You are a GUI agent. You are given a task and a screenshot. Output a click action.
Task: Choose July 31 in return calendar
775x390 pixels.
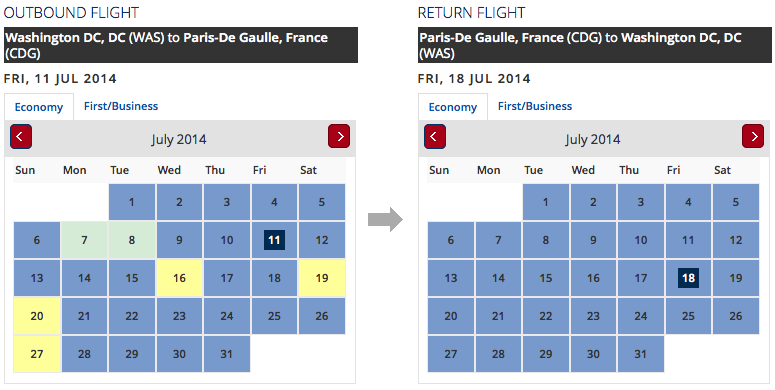pyautogui.click(x=641, y=354)
